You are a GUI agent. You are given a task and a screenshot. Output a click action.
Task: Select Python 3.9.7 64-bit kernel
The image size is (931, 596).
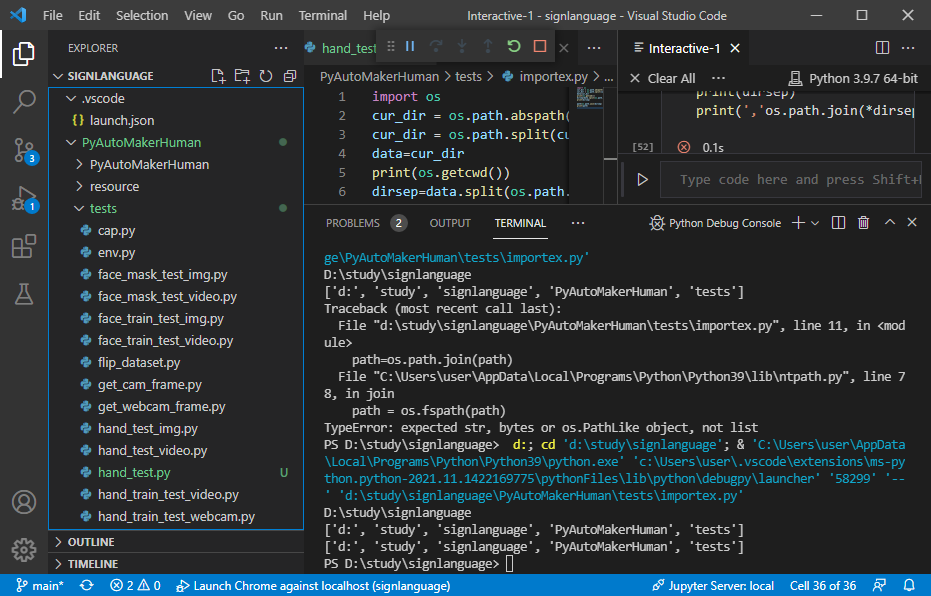tap(853, 78)
